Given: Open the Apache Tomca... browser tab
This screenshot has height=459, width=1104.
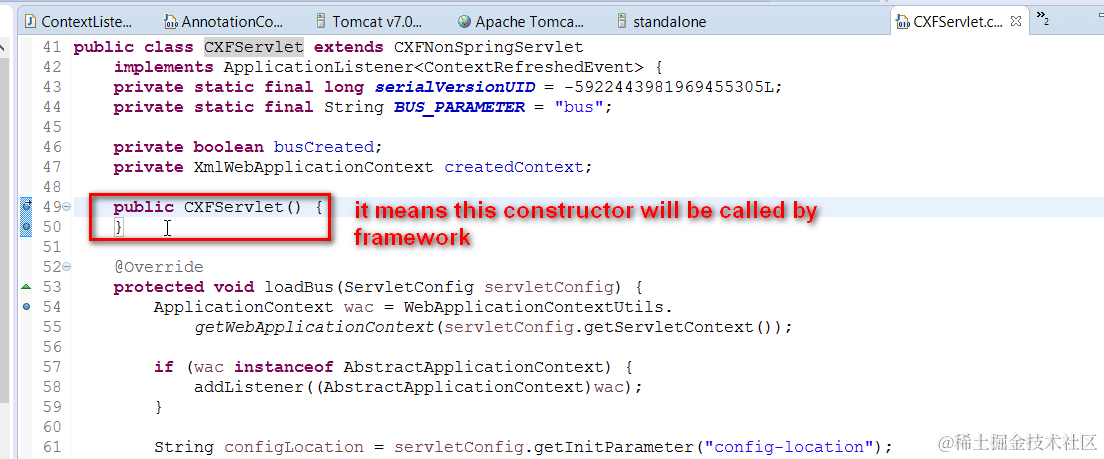Looking at the screenshot, I should (x=522, y=21).
